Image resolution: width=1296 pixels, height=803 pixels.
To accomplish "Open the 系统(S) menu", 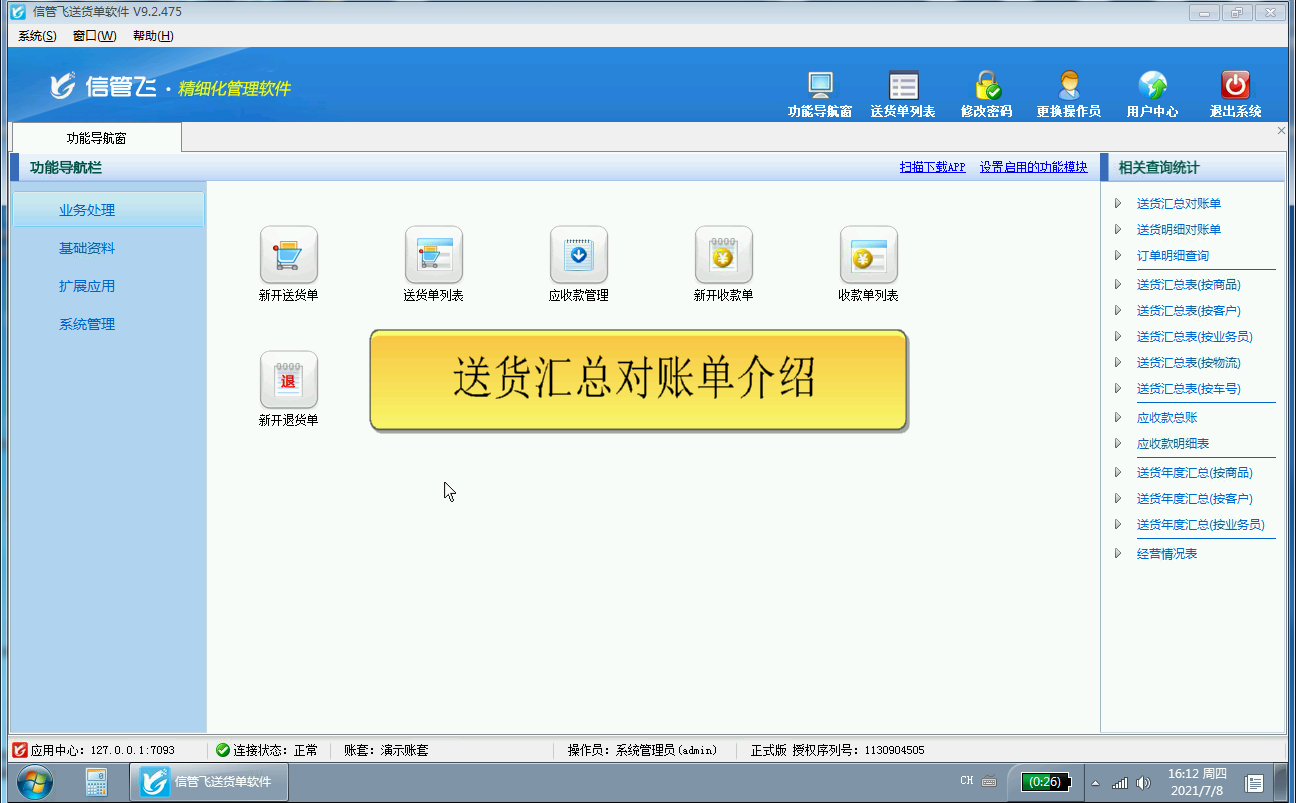I will coord(37,36).
